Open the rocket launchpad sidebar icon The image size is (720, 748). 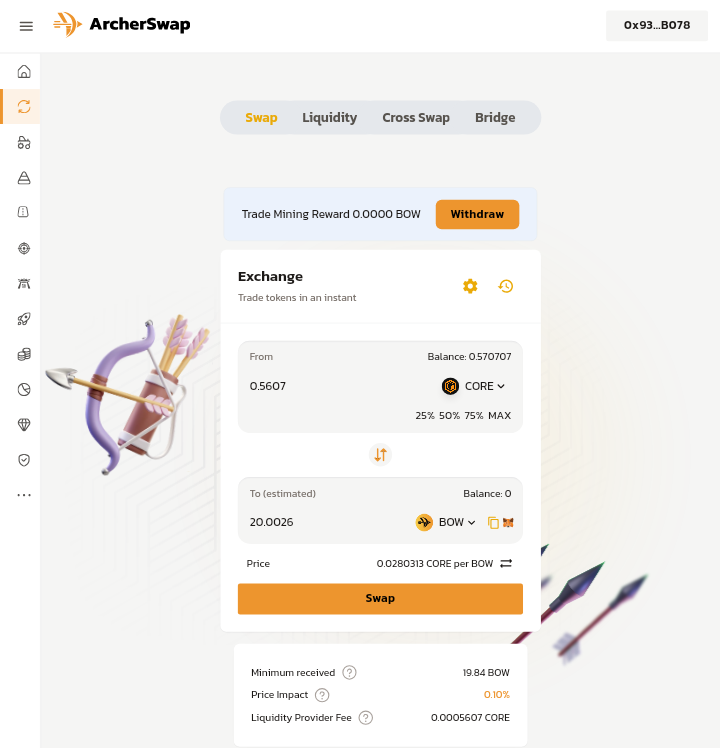(24, 319)
